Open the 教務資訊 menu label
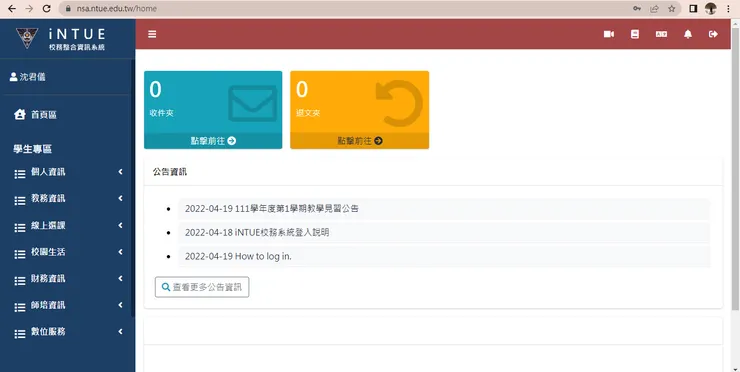The image size is (740, 372). (x=48, y=198)
